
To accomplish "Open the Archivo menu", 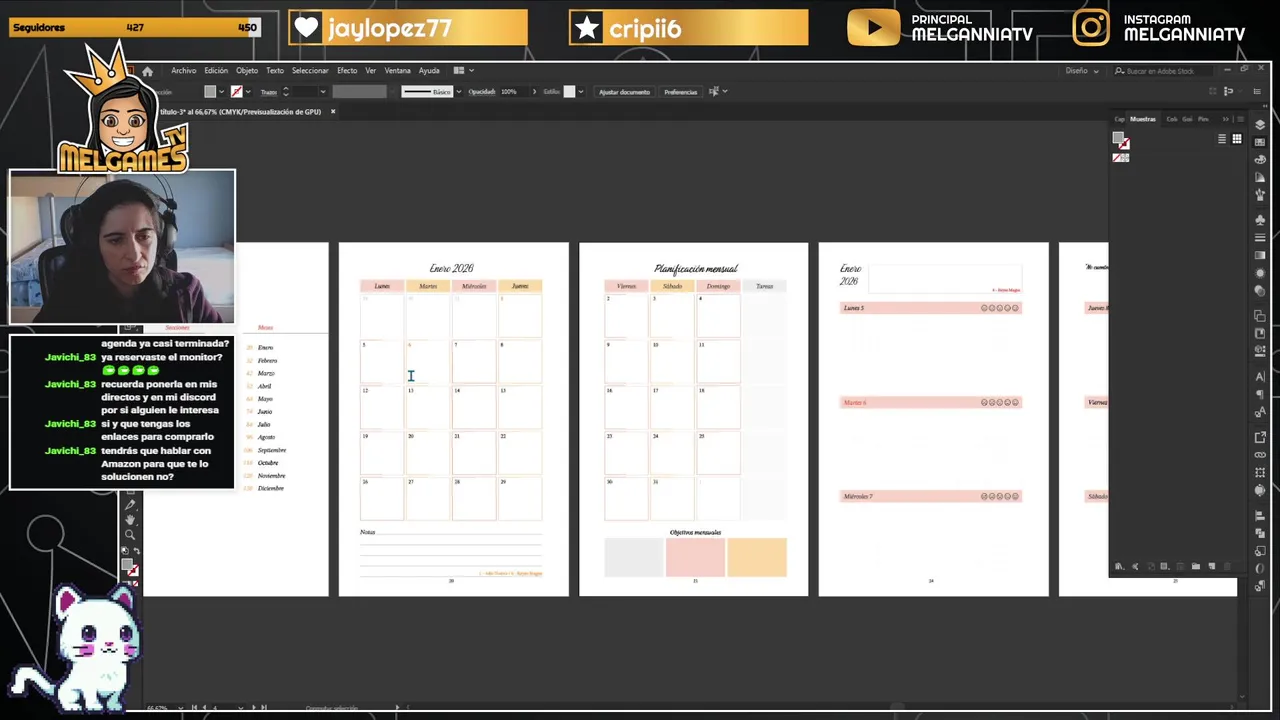I will [183, 71].
